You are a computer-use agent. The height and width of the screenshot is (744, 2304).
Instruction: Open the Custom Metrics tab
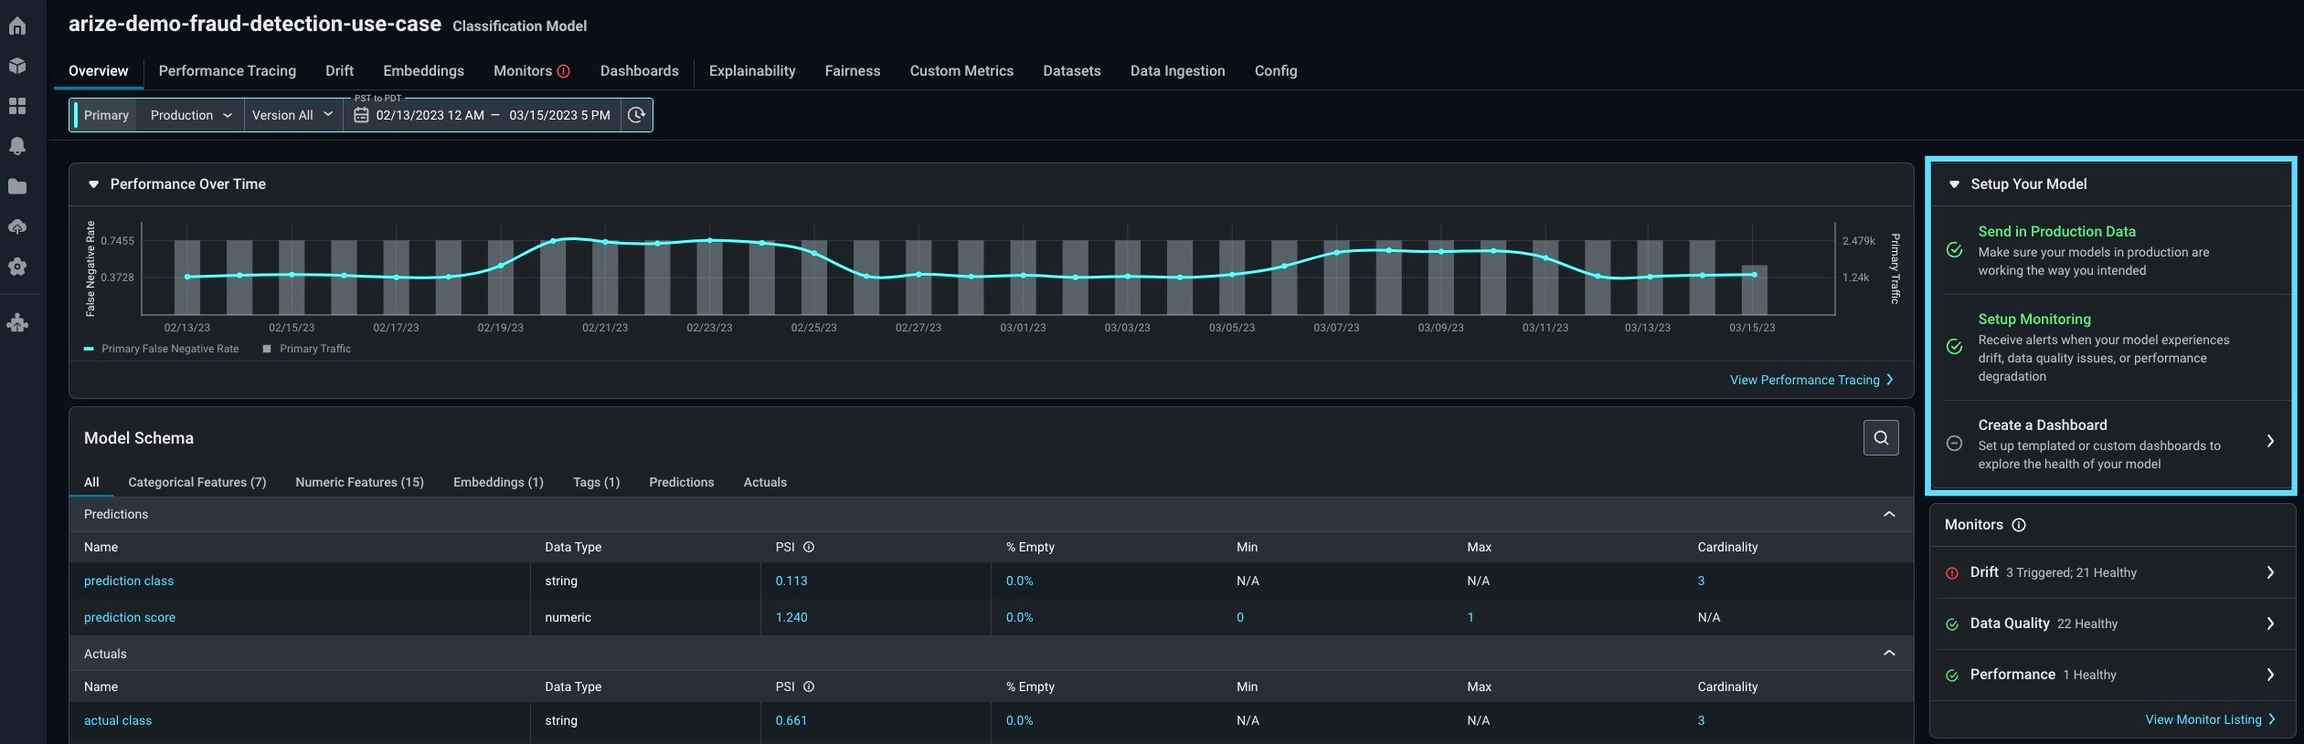961,71
